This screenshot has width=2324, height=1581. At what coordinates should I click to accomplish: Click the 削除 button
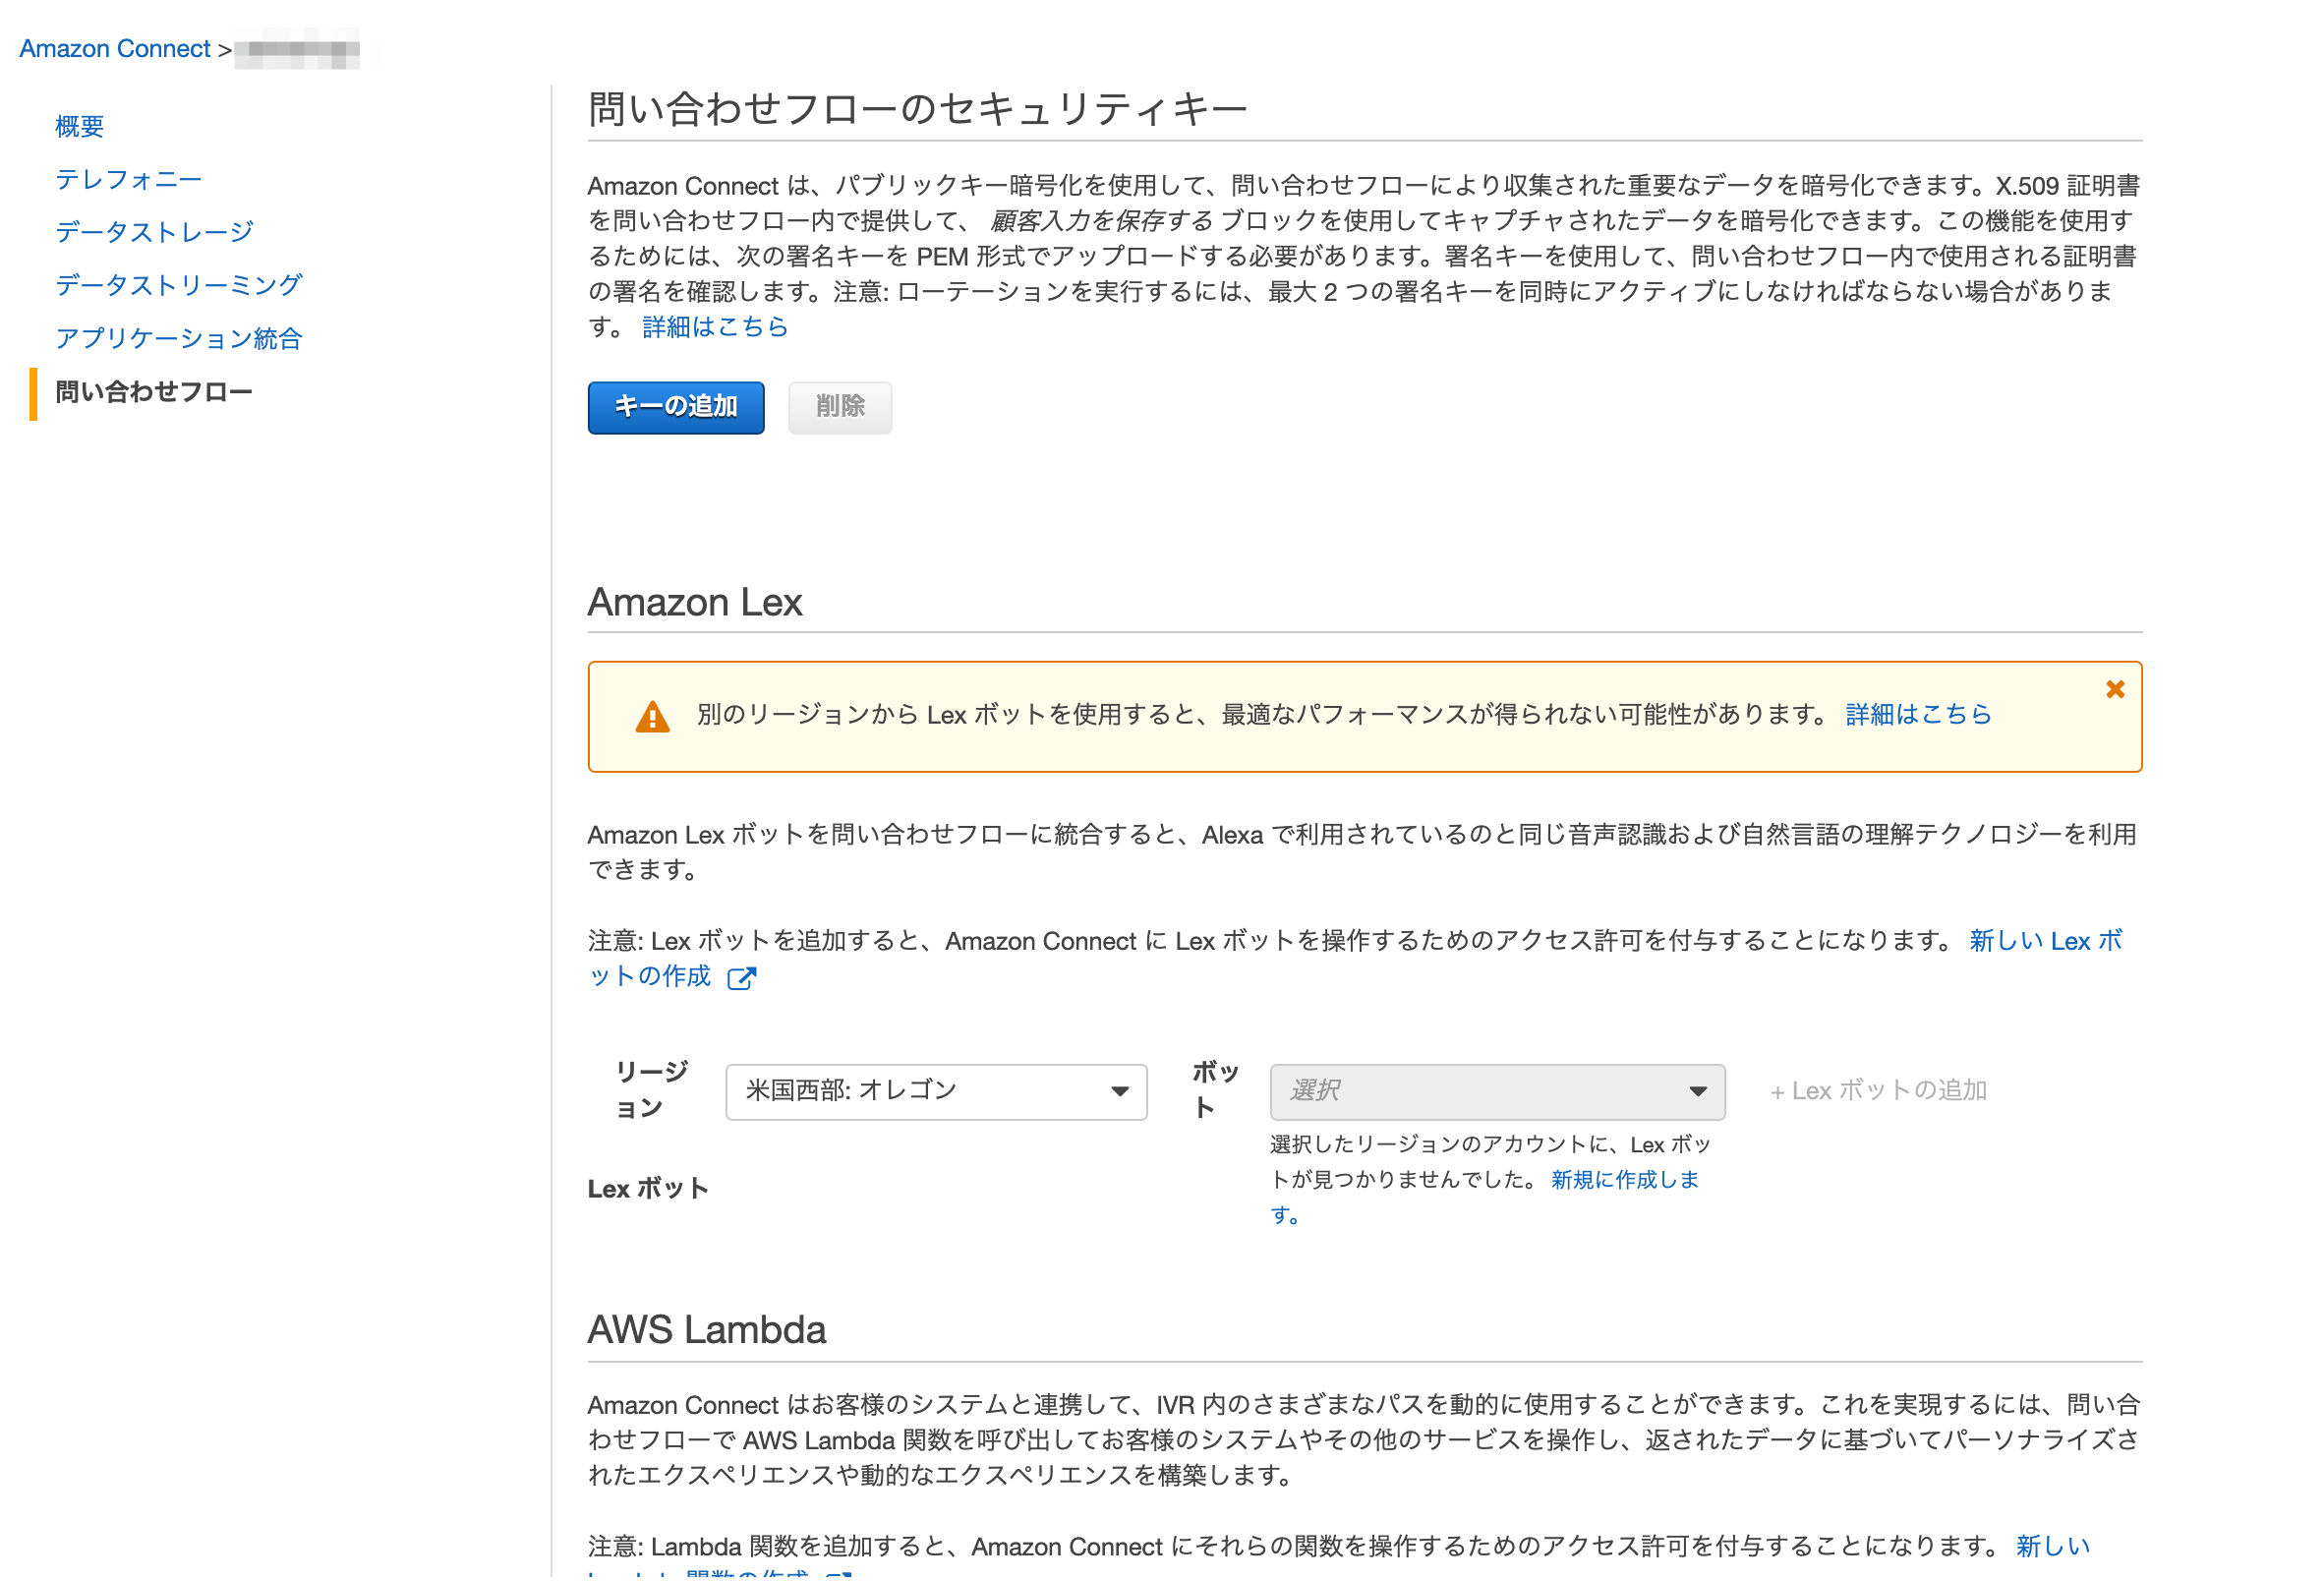[x=839, y=407]
